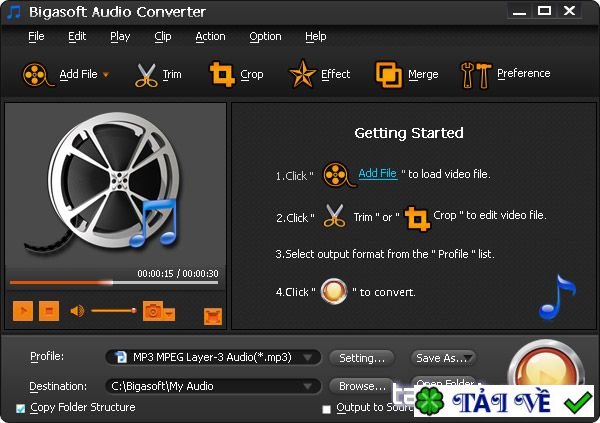Open the Action menu
This screenshot has height=423, width=600.
210,37
